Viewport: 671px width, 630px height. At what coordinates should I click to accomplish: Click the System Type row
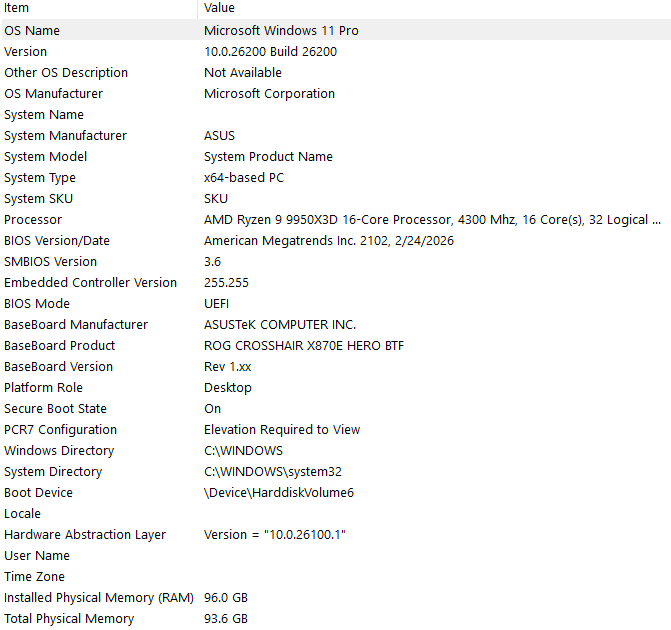336,178
